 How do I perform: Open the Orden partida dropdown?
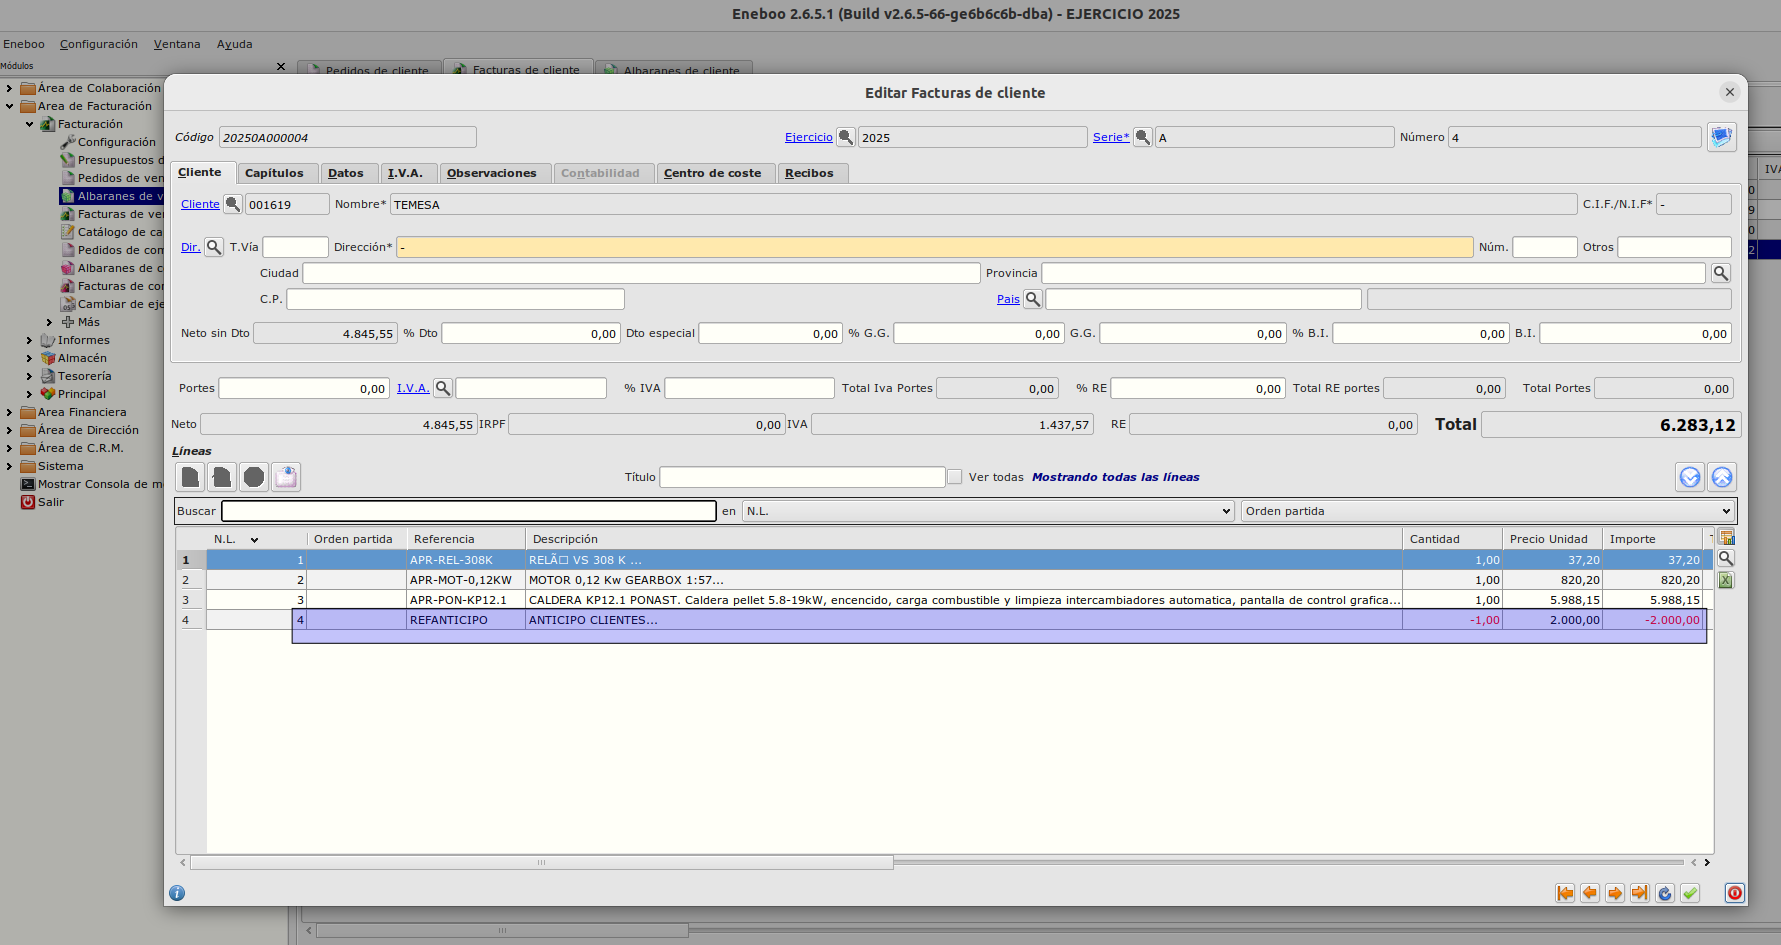1488,511
